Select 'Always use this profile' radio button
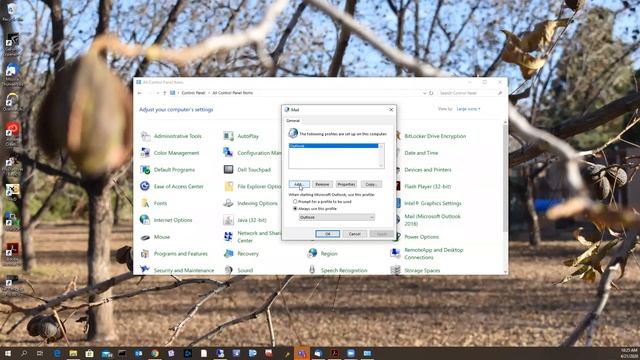The height and width of the screenshot is (360, 640). 295,209
